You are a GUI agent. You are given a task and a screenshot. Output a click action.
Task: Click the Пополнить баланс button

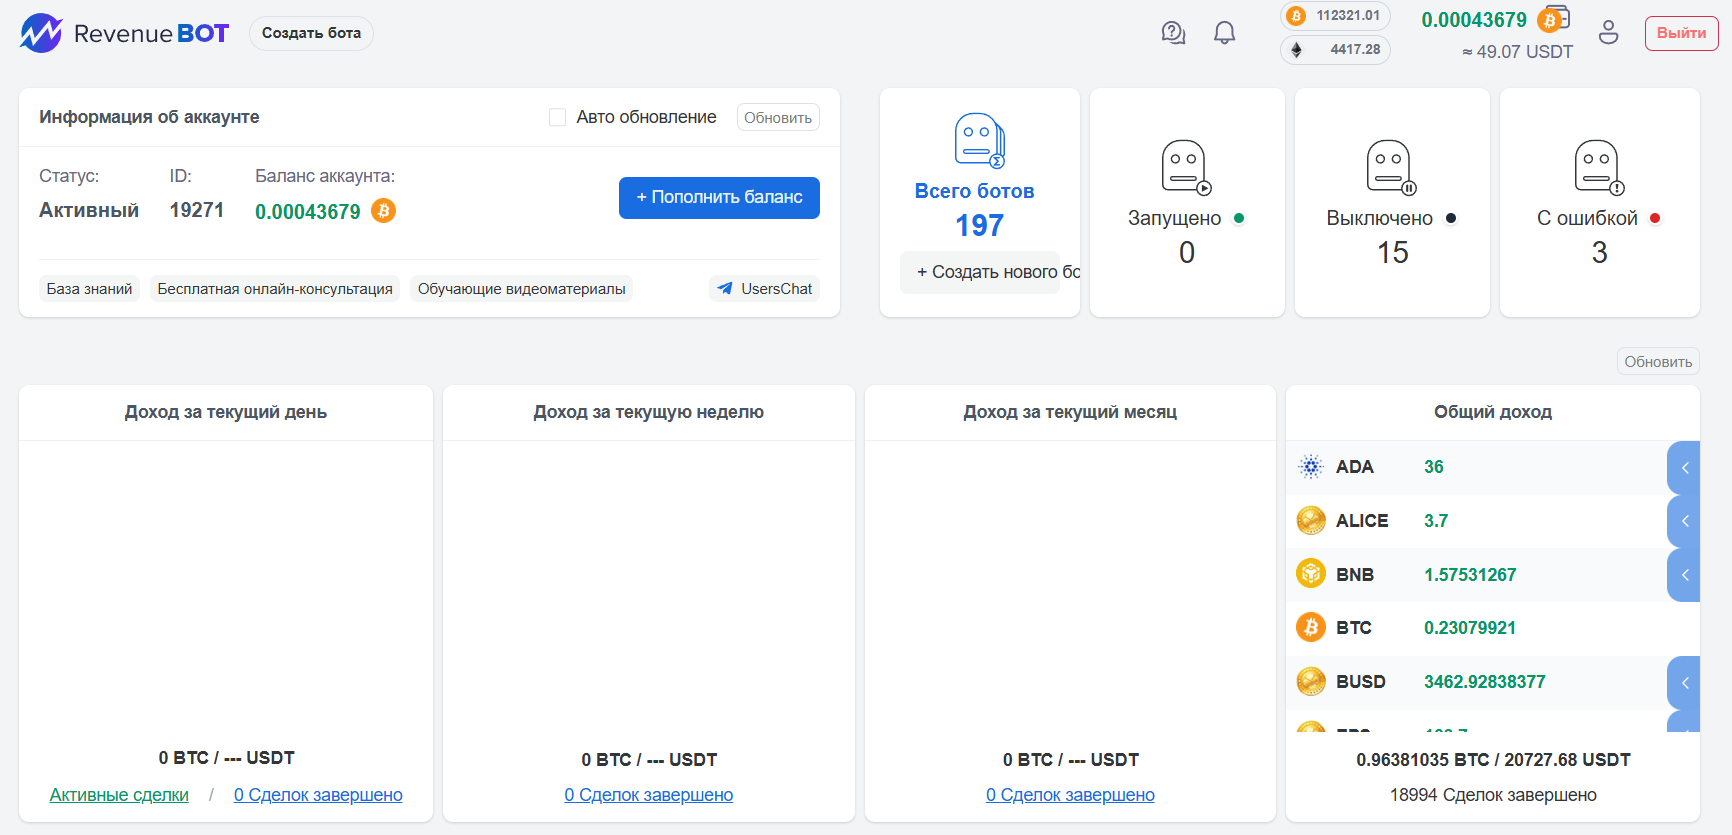tap(719, 198)
